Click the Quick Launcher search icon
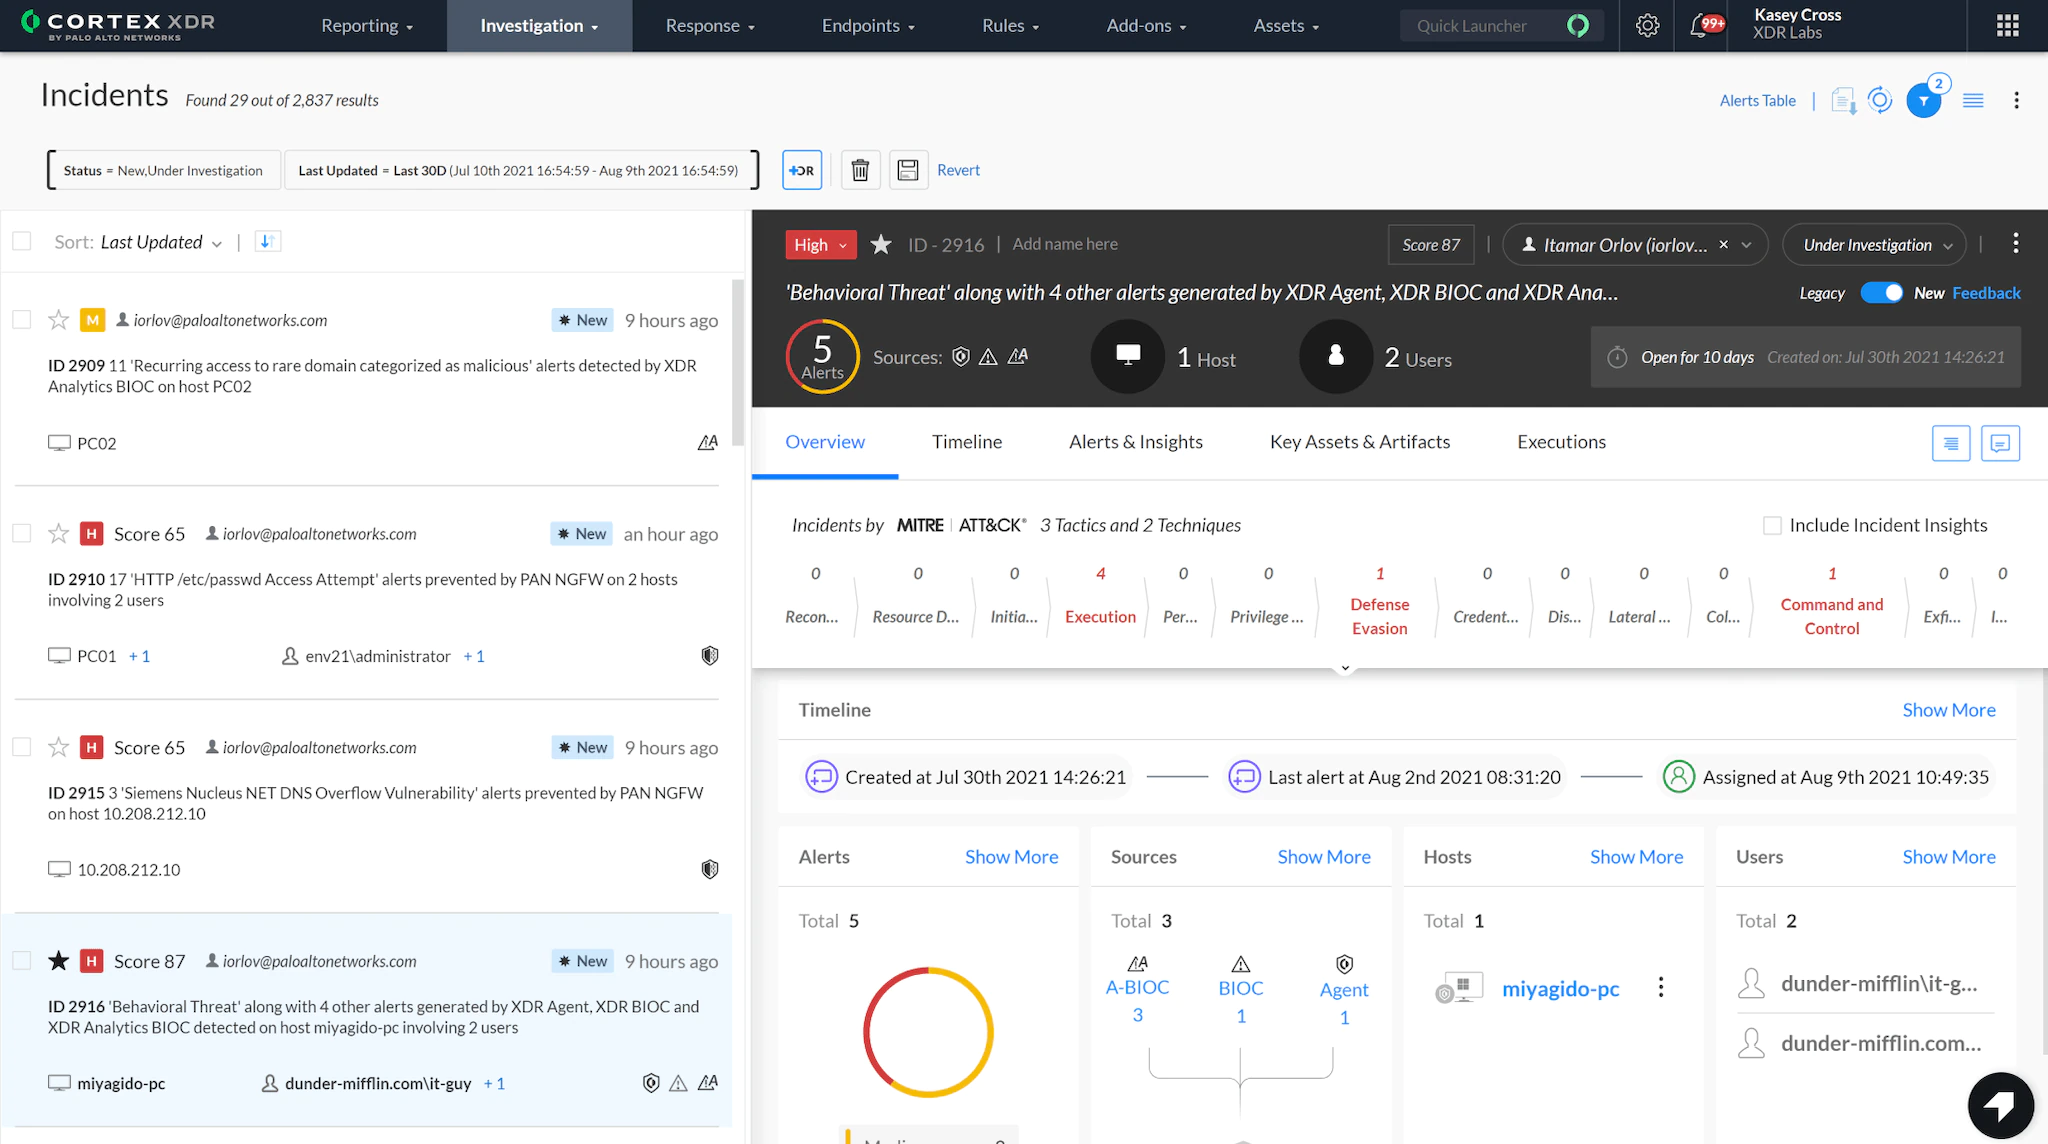 coord(1578,24)
